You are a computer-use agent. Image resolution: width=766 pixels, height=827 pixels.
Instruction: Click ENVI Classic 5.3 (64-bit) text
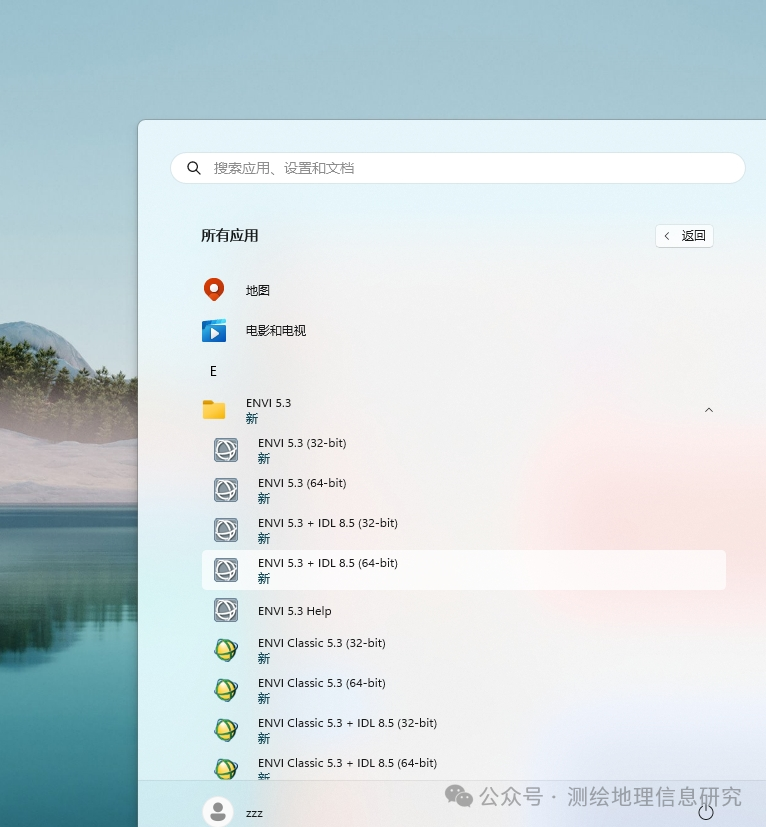(322, 683)
